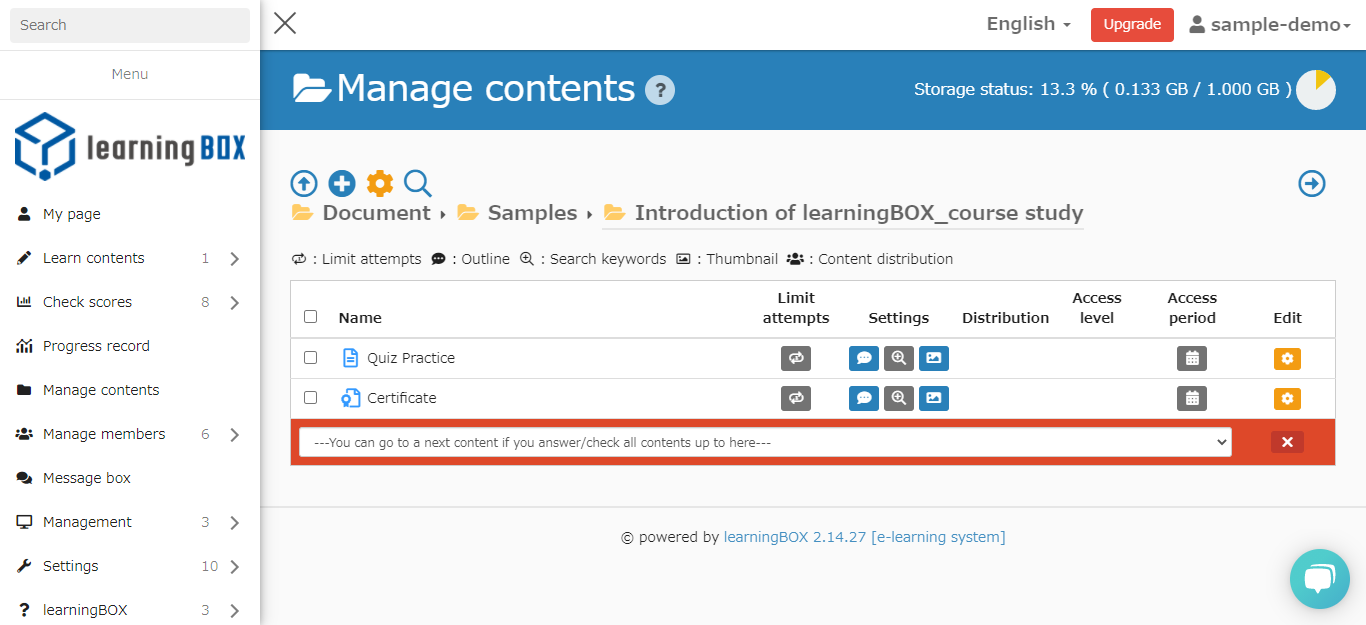Click the blue plus add-content icon
Viewport: 1366px width, 625px height.
pos(342,183)
